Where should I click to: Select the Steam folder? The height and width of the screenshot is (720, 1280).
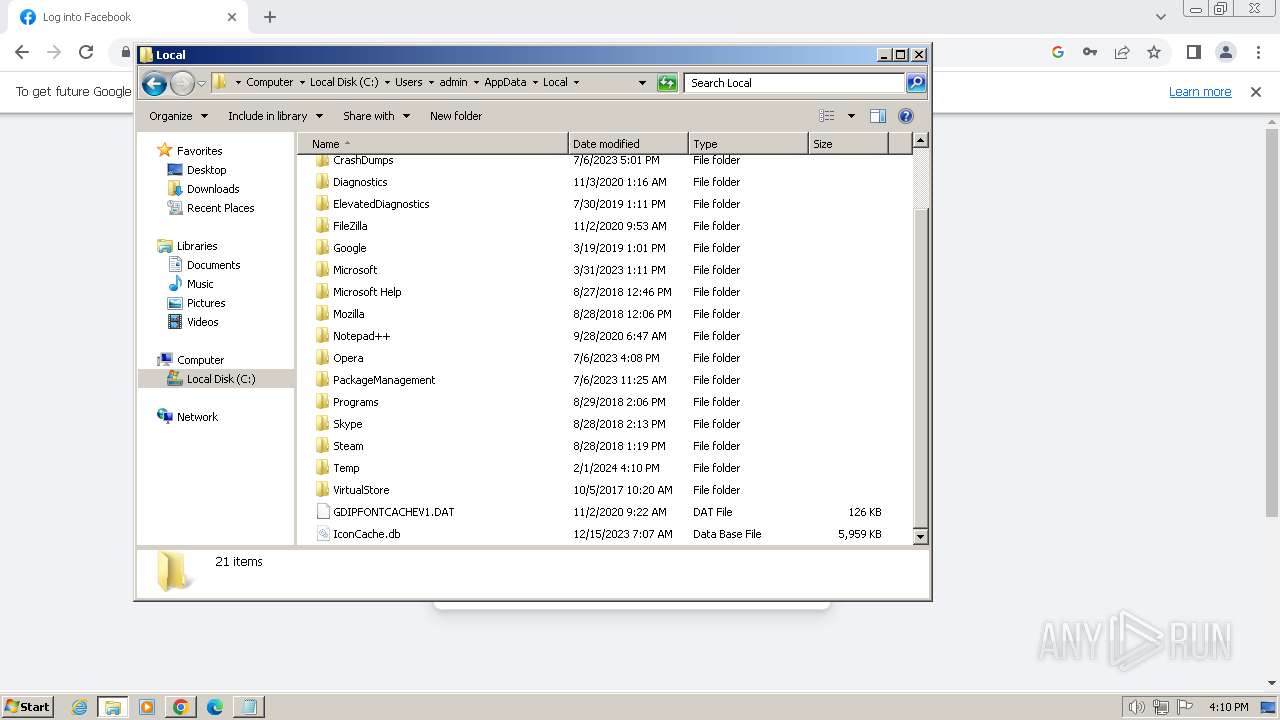[348, 446]
